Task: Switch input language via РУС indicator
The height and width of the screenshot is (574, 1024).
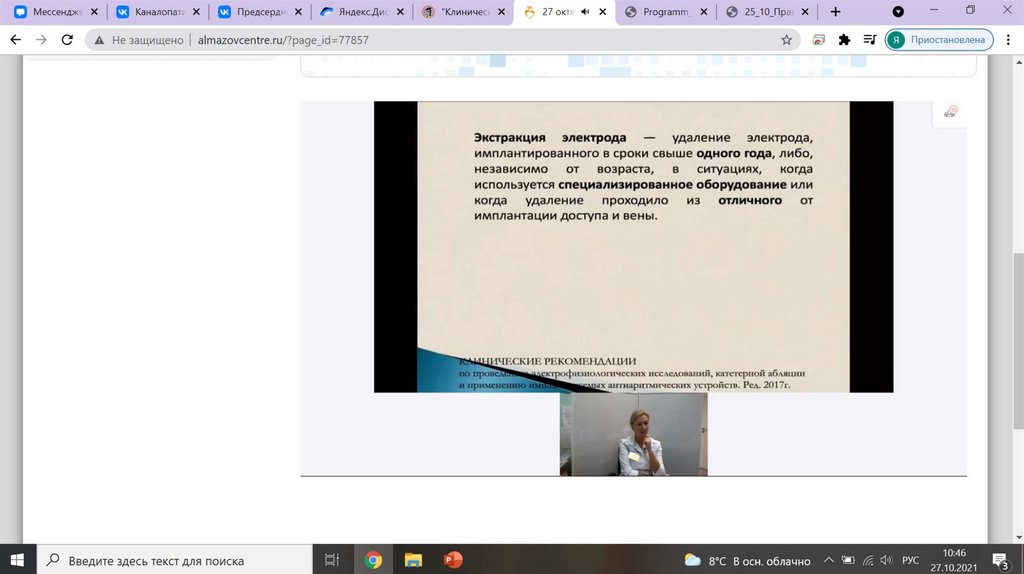Action: point(910,560)
